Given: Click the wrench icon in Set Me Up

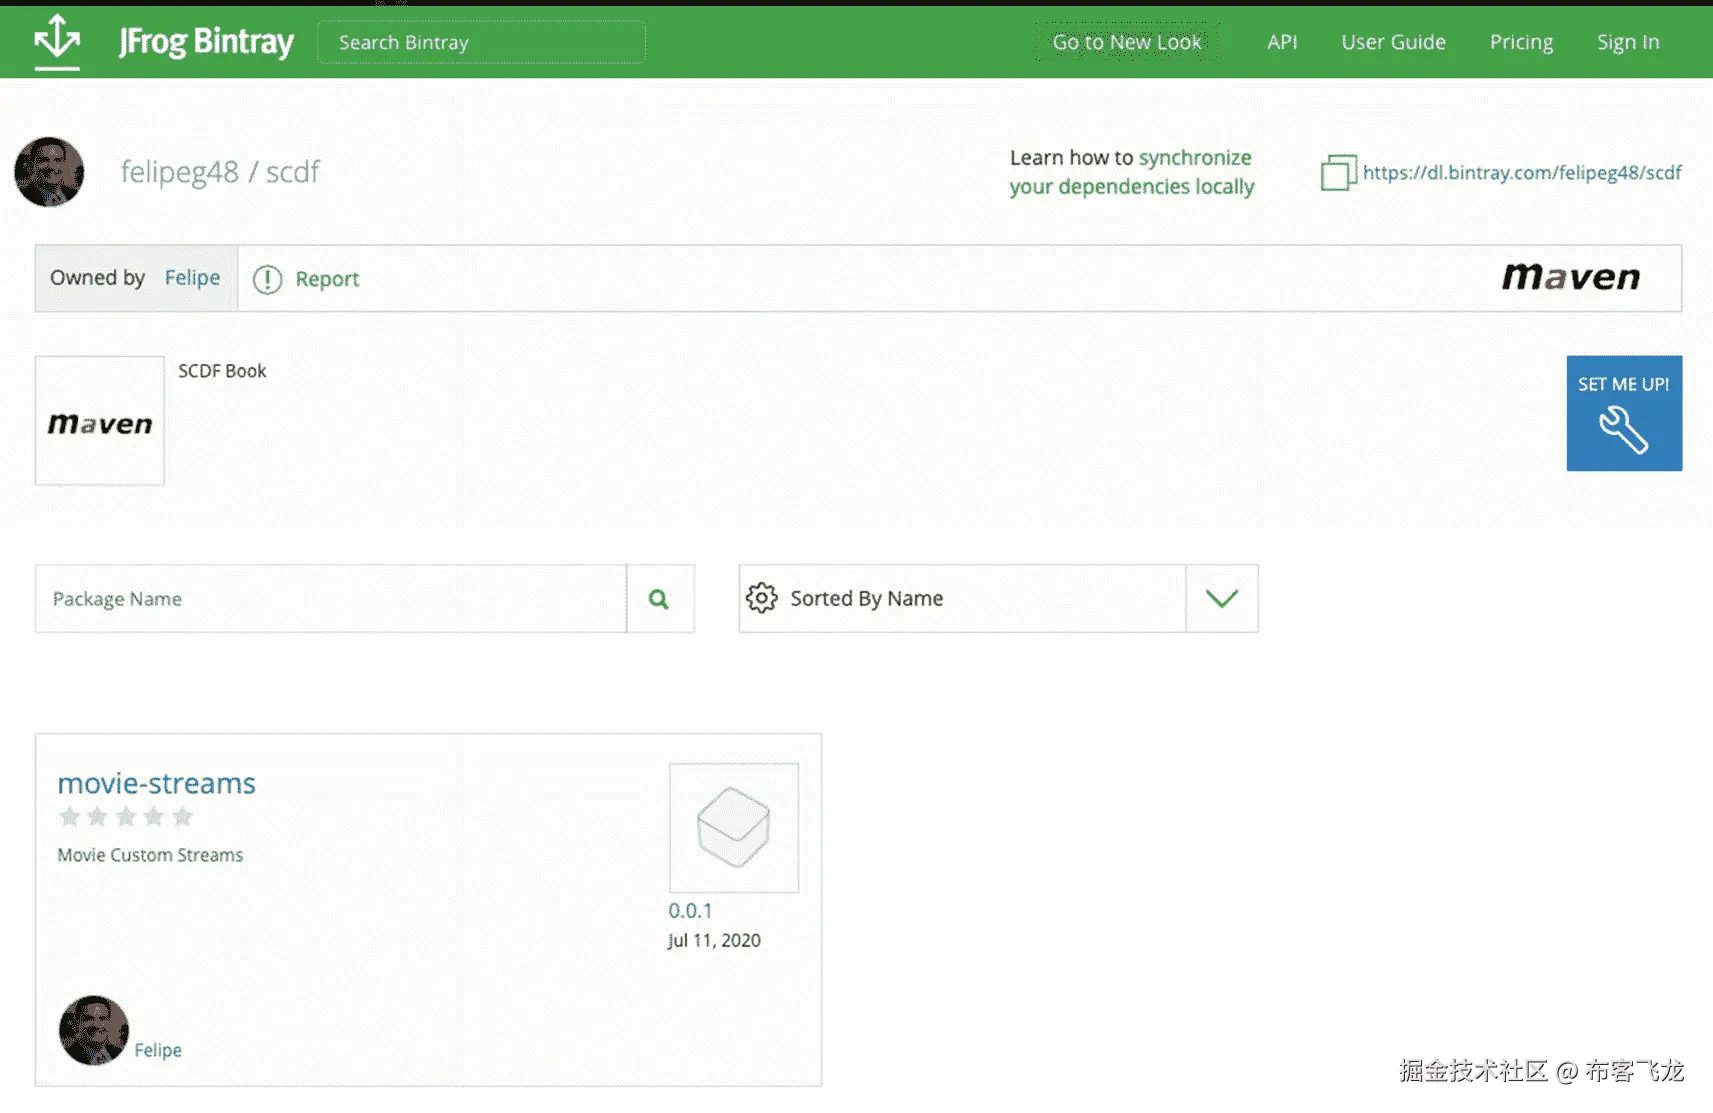Looking at the screenshot, I should [1624, 429].
